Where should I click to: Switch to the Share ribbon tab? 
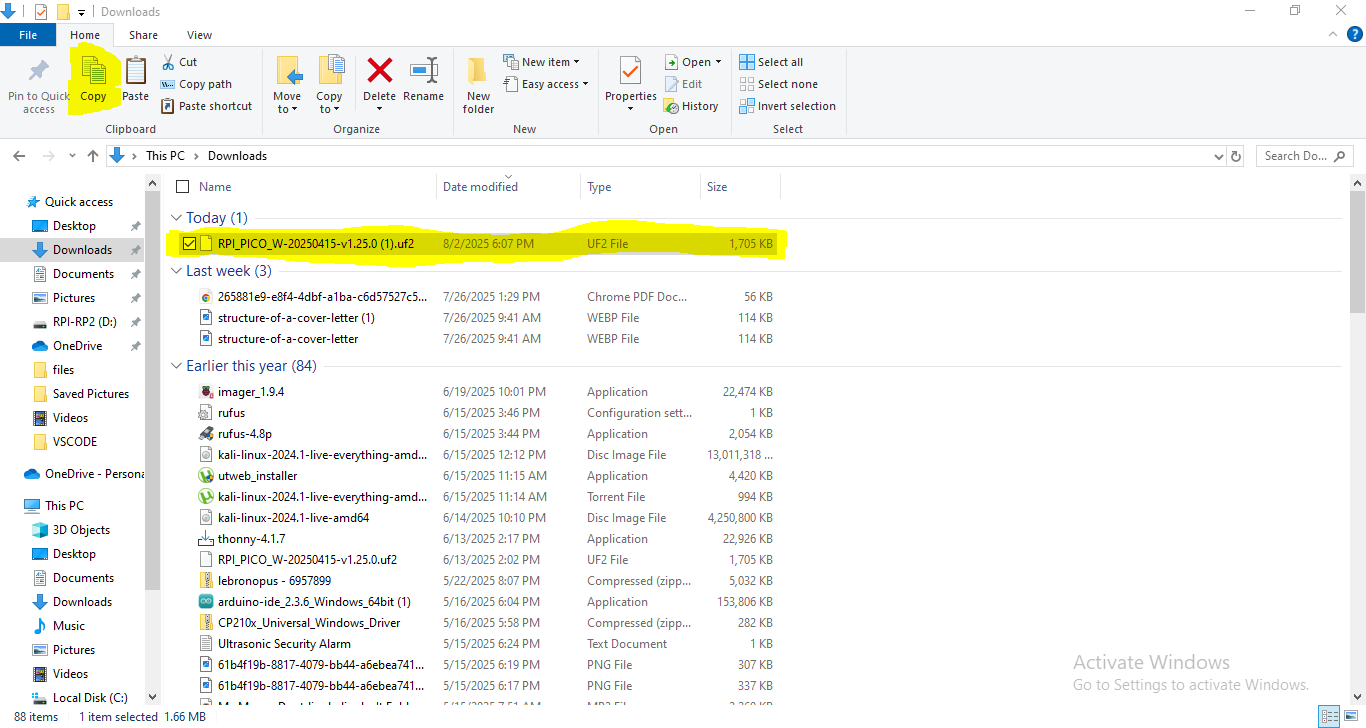[143, 35]
